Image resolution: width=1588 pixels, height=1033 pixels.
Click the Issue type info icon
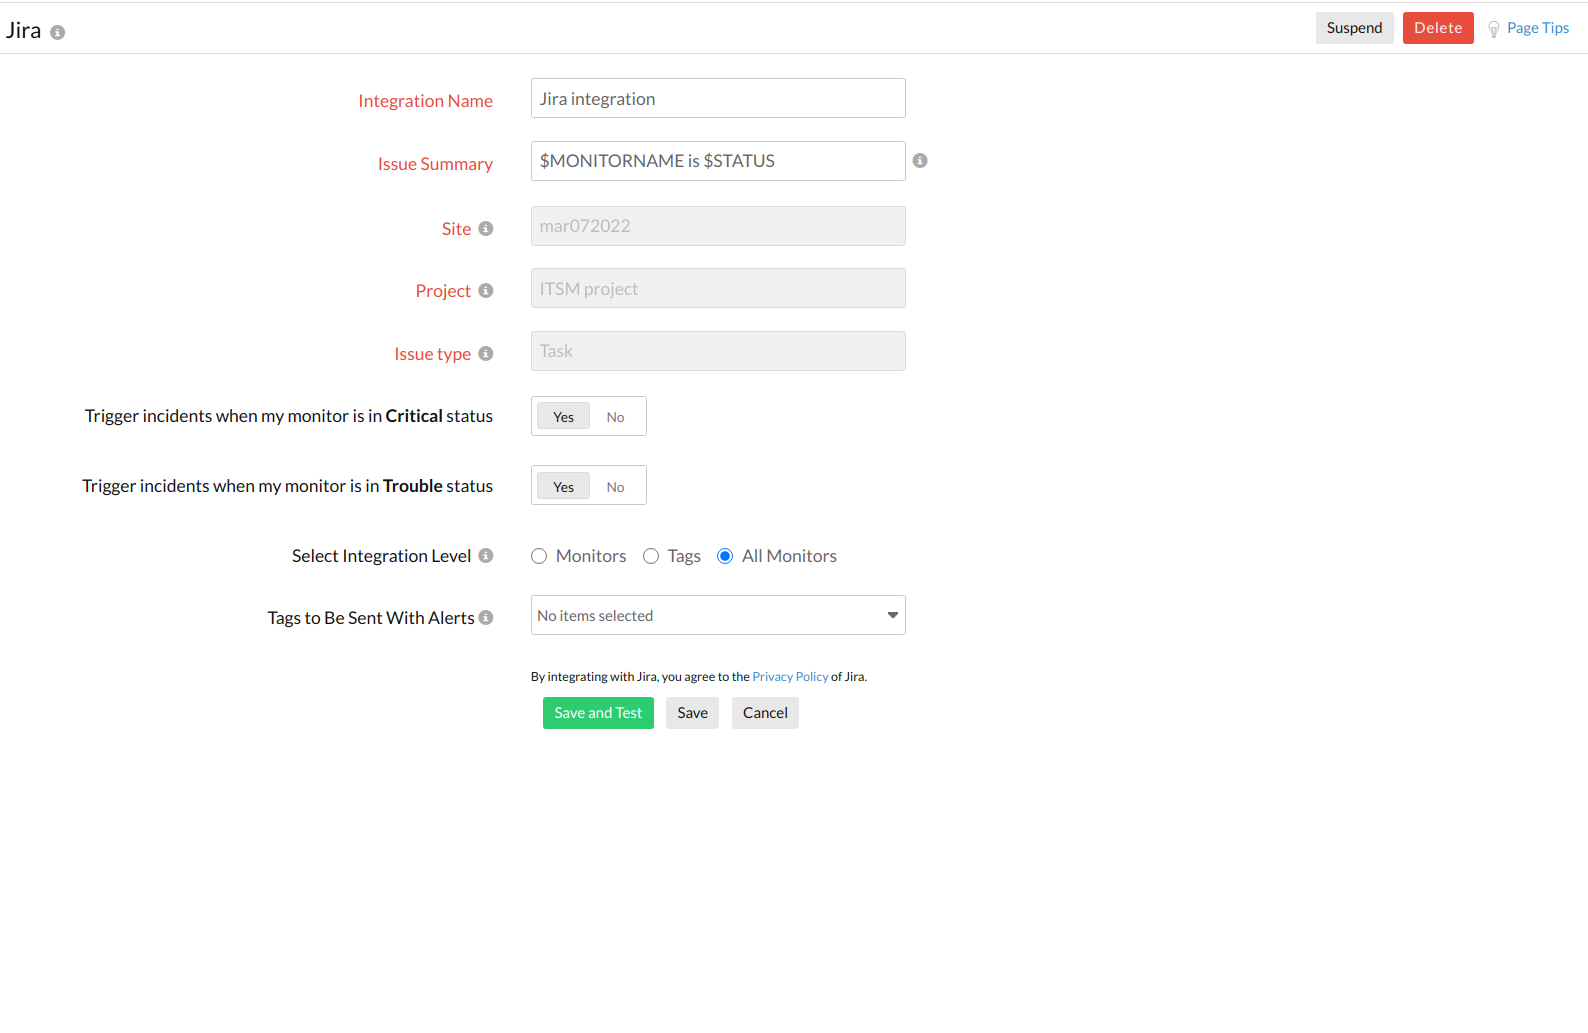coord(486,354)
